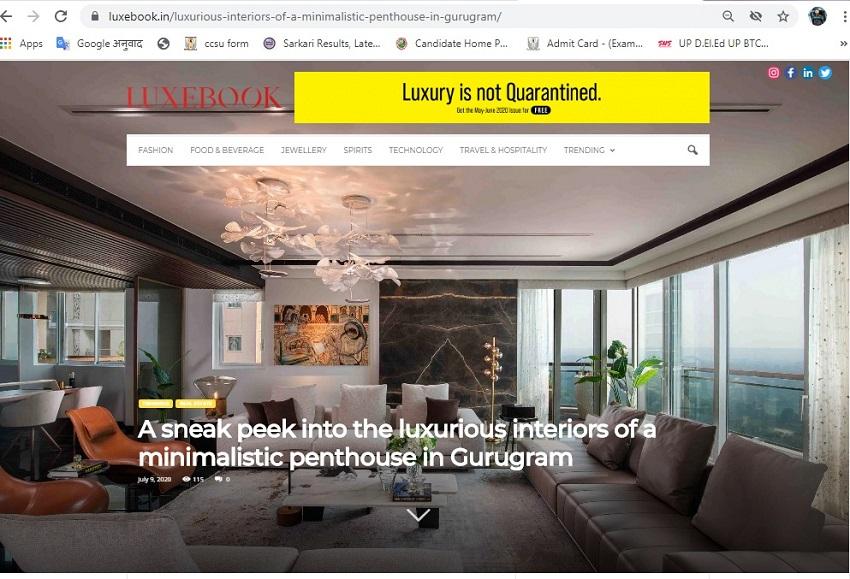Show more bookmarks via double chevron

point(843,43)
